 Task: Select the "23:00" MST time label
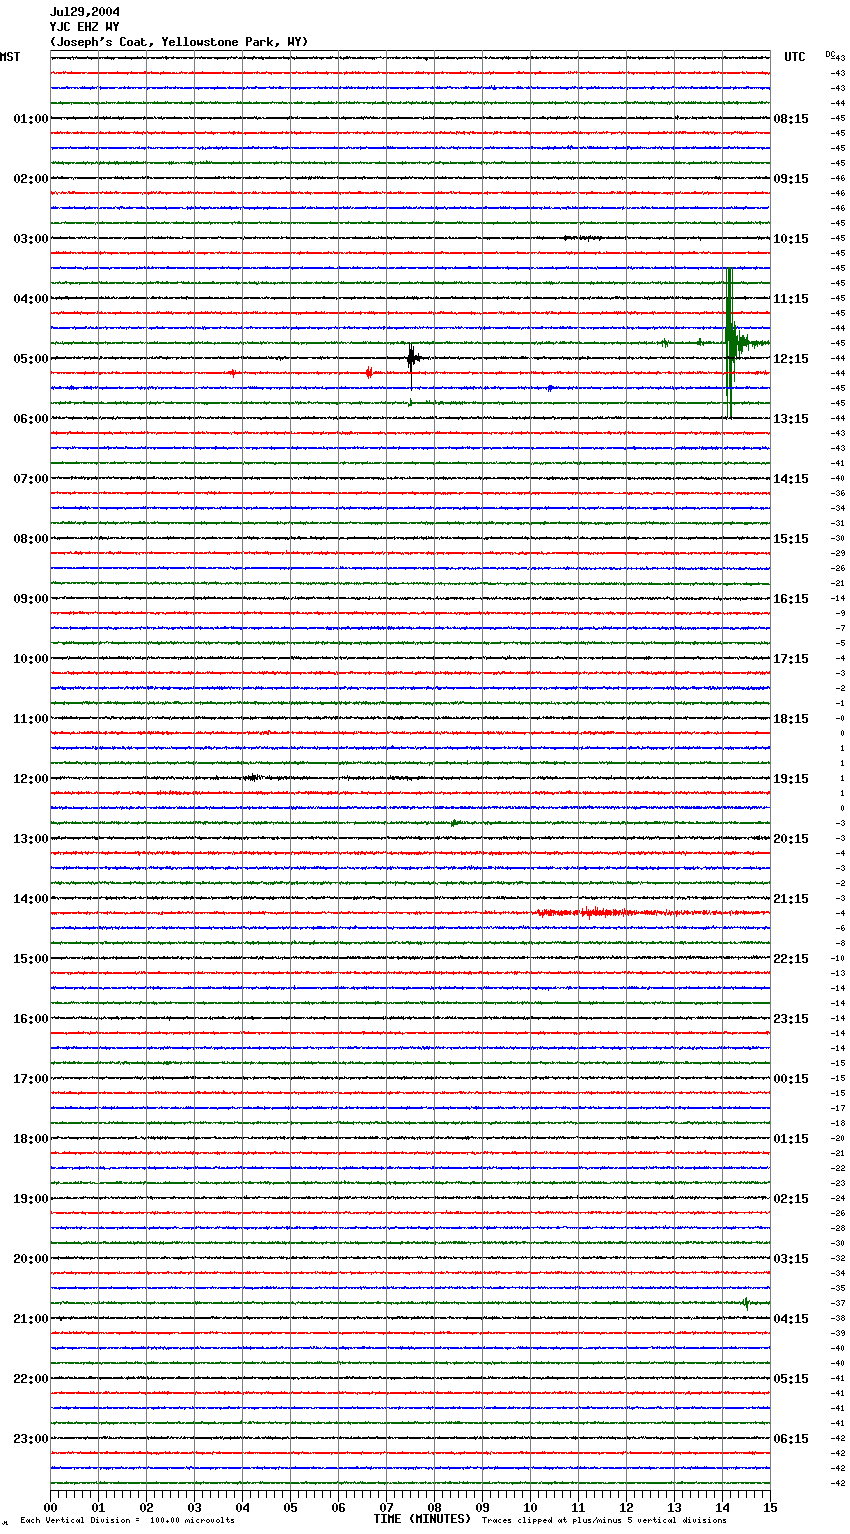coord(31,1439)
